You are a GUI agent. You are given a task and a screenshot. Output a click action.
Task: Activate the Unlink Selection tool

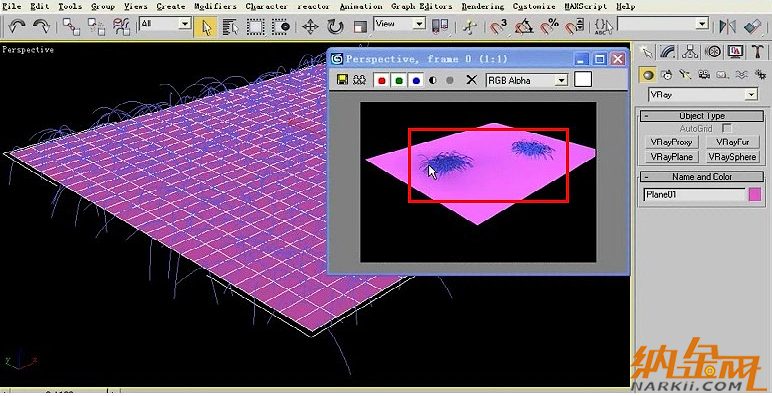point(96,26)
